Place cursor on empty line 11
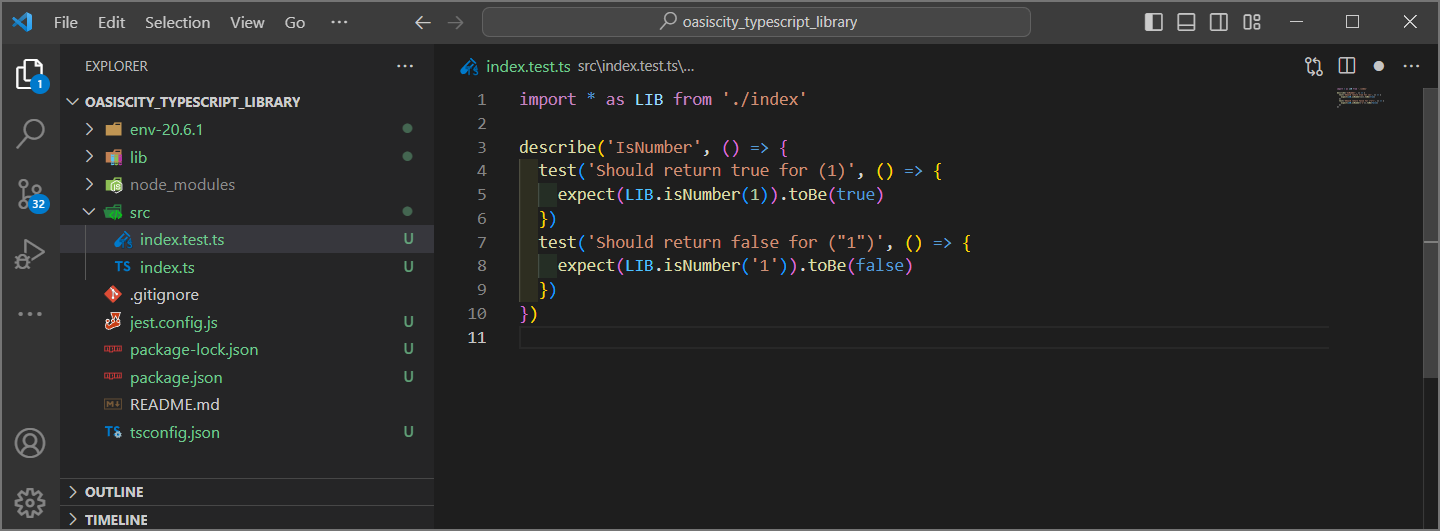 tap(924, 337)
